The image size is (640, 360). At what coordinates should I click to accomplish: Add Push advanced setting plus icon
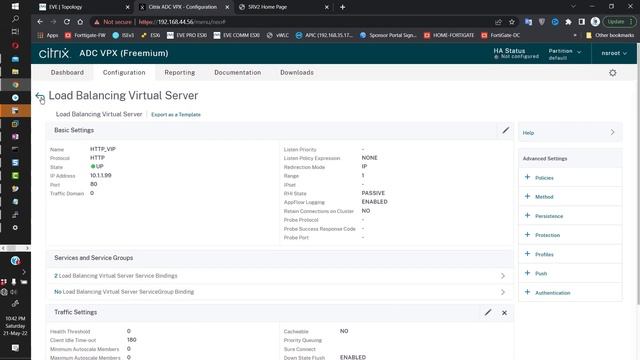[x=527, y=273]
